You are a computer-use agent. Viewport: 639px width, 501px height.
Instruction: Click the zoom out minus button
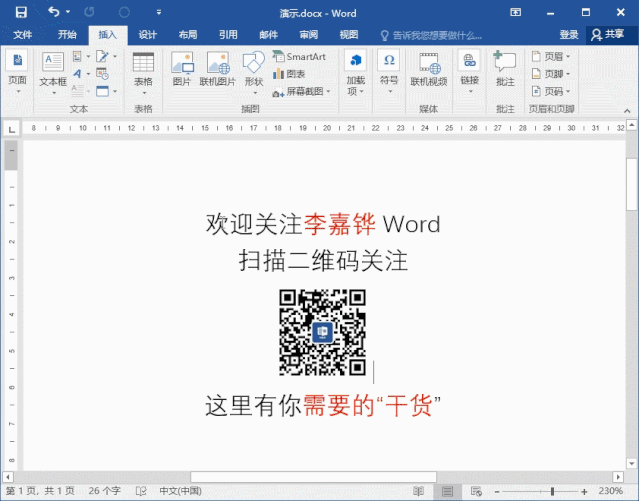497,491
